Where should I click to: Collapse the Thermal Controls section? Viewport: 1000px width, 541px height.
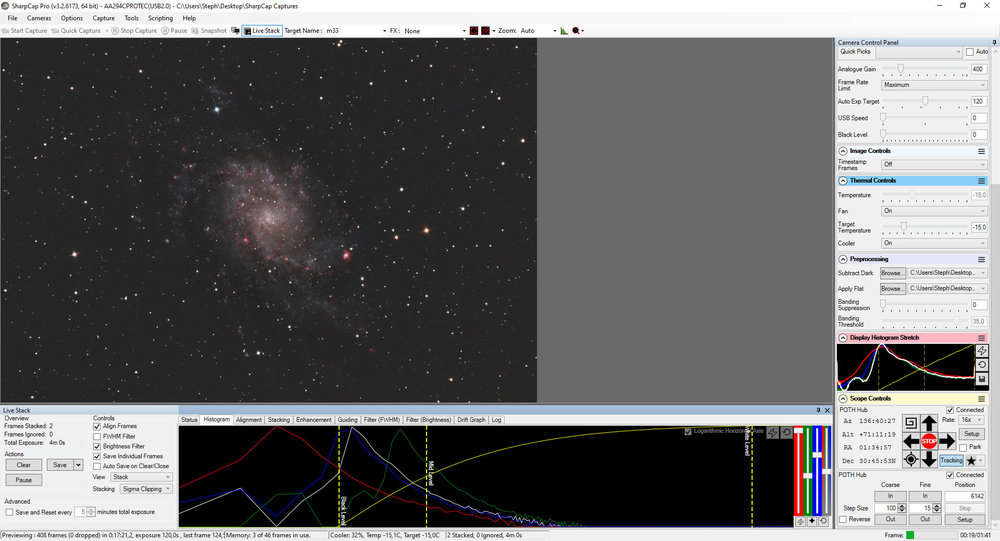pyautogui.click(x=842, y=180)
